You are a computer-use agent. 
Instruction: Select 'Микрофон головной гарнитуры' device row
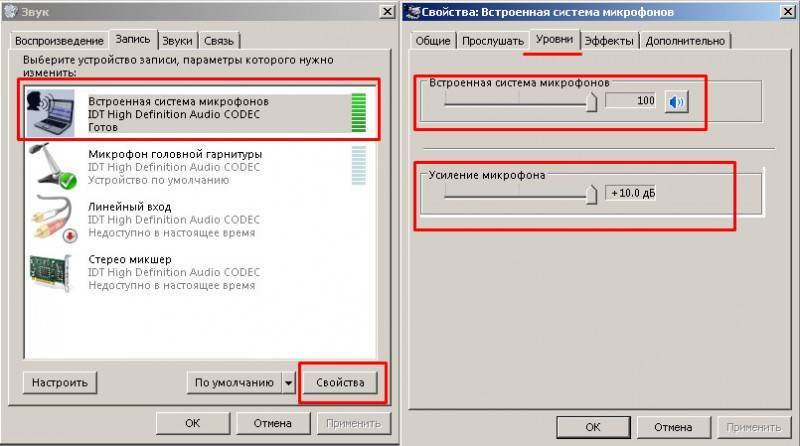(201, 167)
